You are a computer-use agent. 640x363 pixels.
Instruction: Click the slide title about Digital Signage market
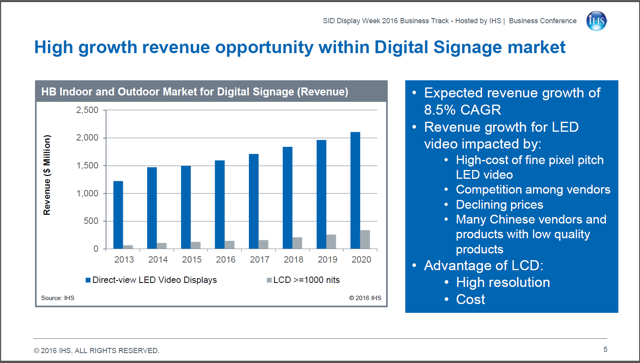[x=300, y=47]
